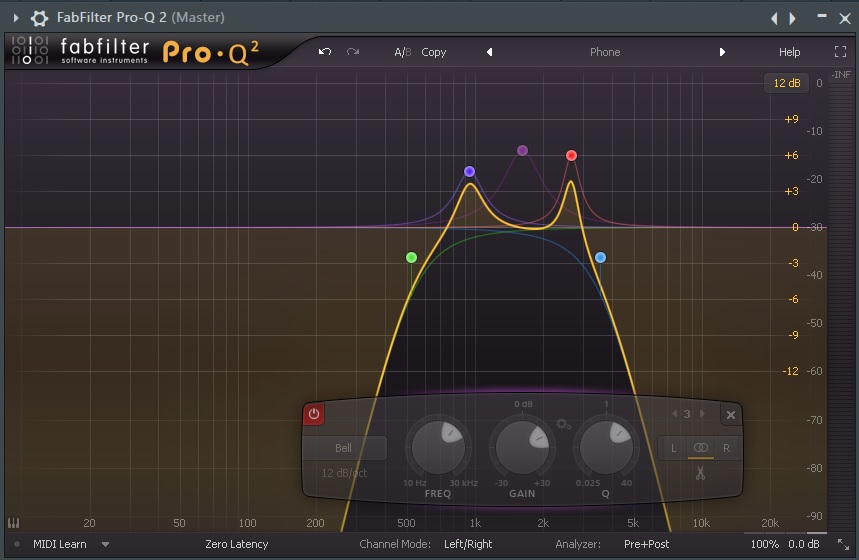The height and width of the screenshot is (560, 859).
Task: Toggle the A/B state comparison
Action: click(402, 52)
